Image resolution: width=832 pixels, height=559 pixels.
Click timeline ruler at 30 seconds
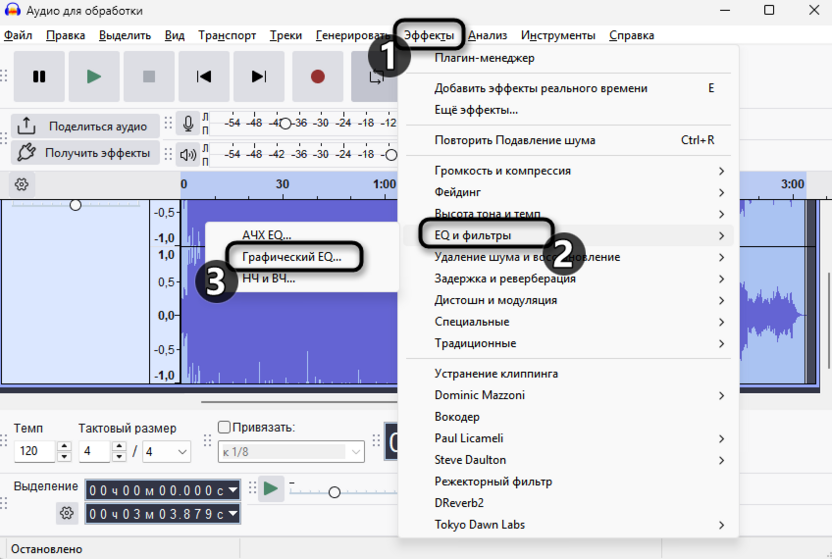point(283,186)
